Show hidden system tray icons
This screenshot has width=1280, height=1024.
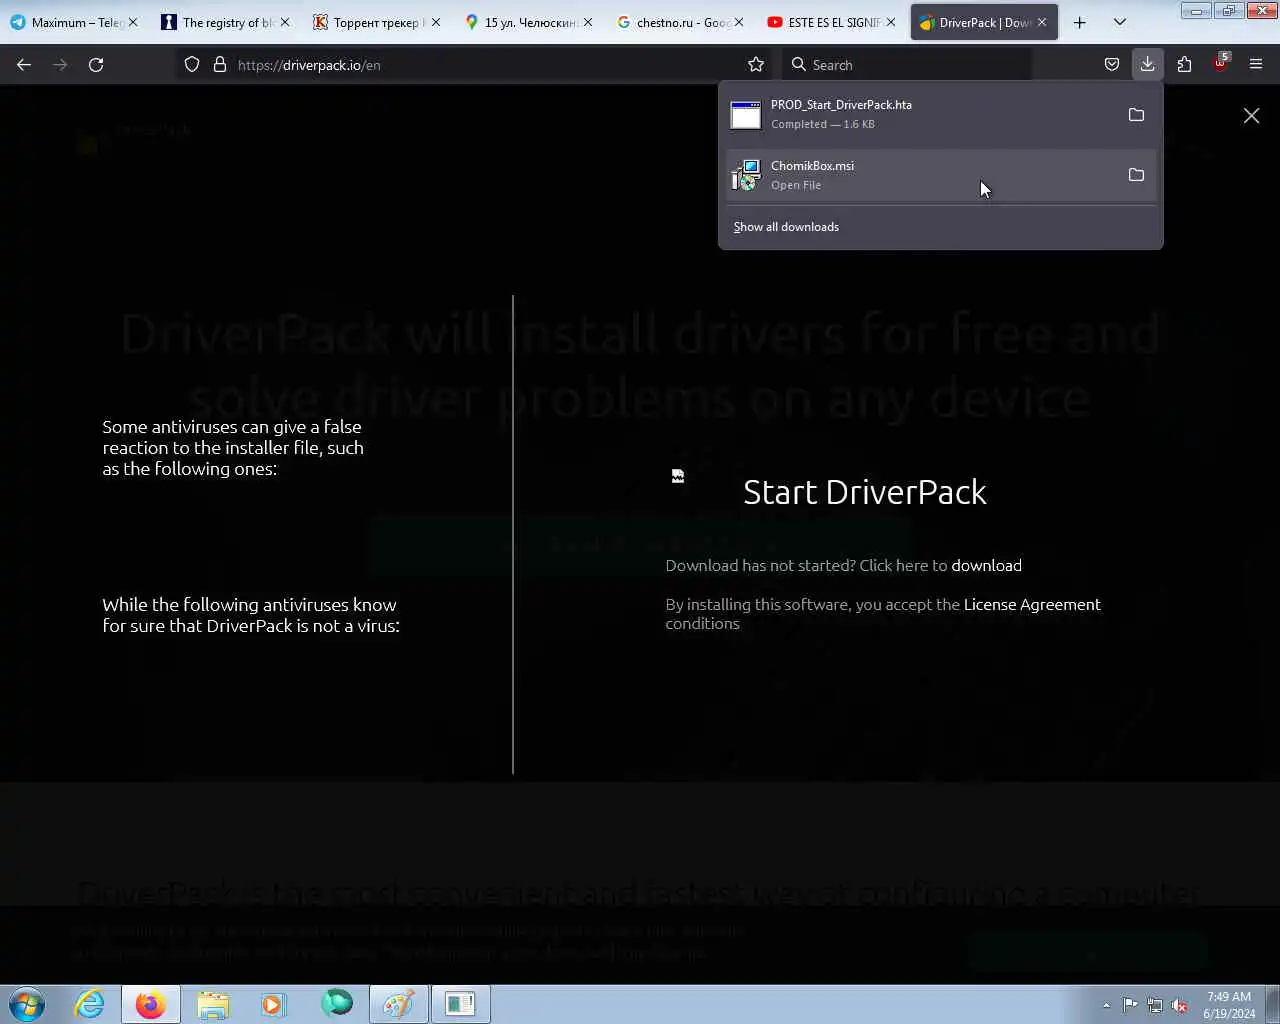pyautogui.click(x=1106, y=1005)
